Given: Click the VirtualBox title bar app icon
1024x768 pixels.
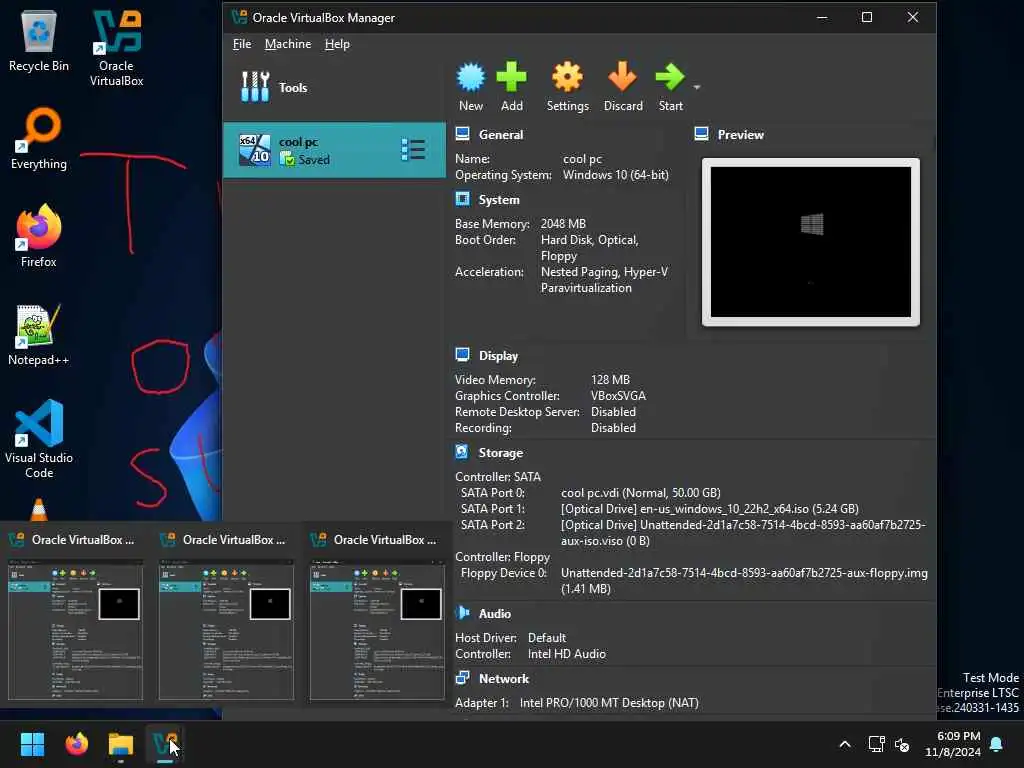Looking at the screenshot, I should [x=240, y=18].
